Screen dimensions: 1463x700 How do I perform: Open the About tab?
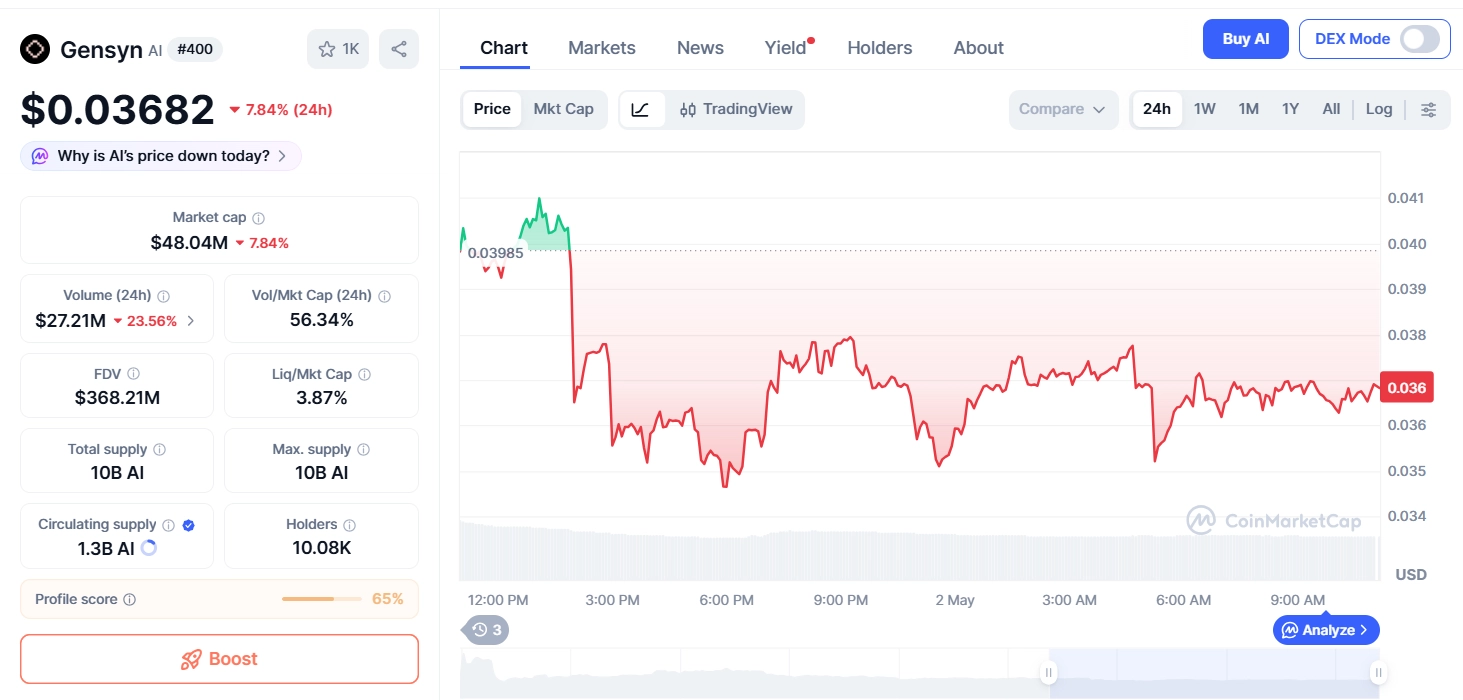979,48
